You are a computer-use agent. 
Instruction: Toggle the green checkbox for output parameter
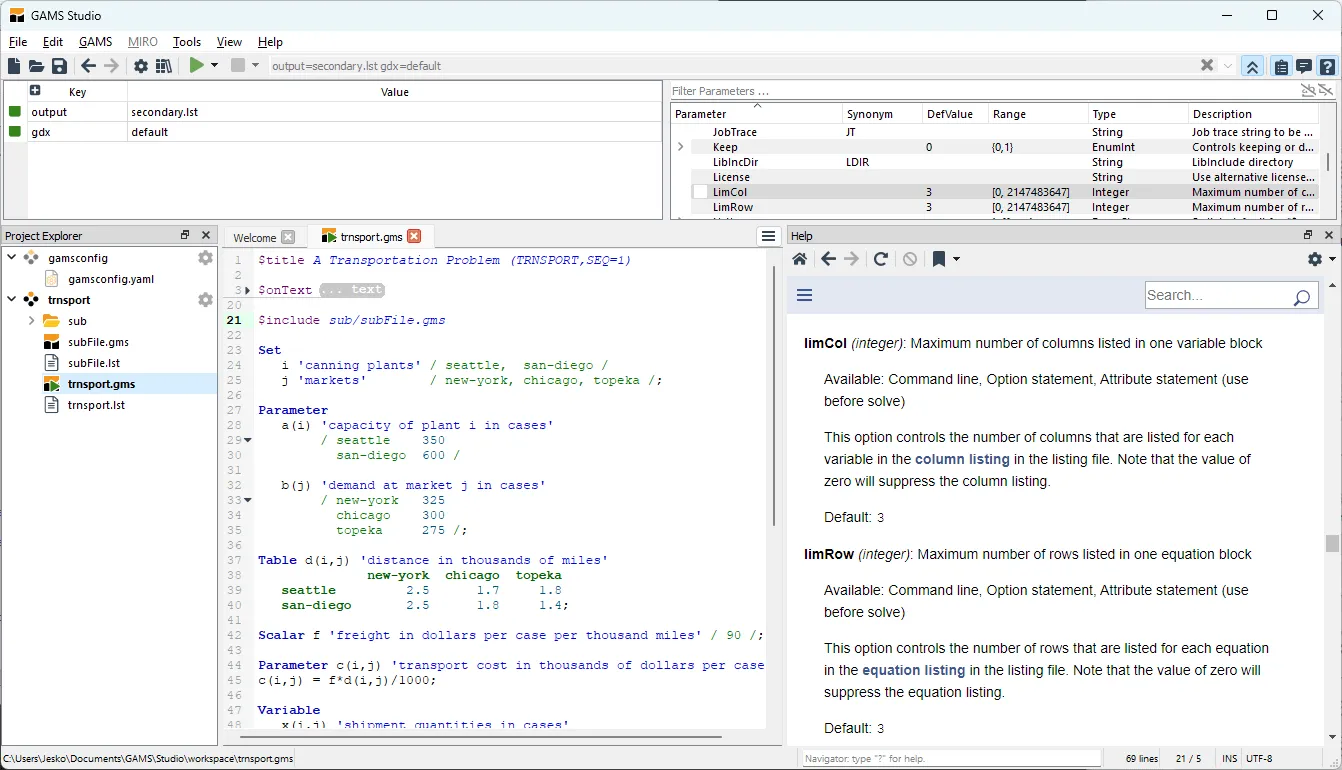(x=15, y=112)
